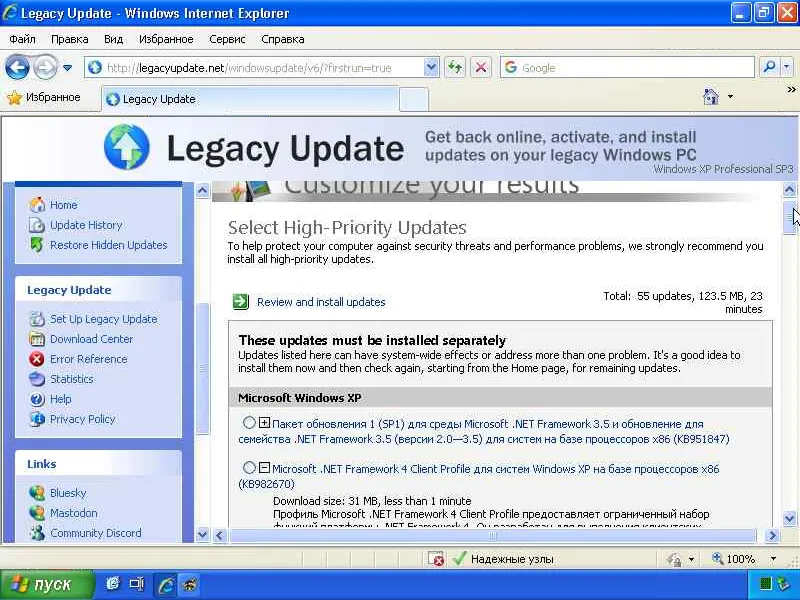Click the Mastodon globe icon
Screen dimensions: 800x600
[37, 513]
